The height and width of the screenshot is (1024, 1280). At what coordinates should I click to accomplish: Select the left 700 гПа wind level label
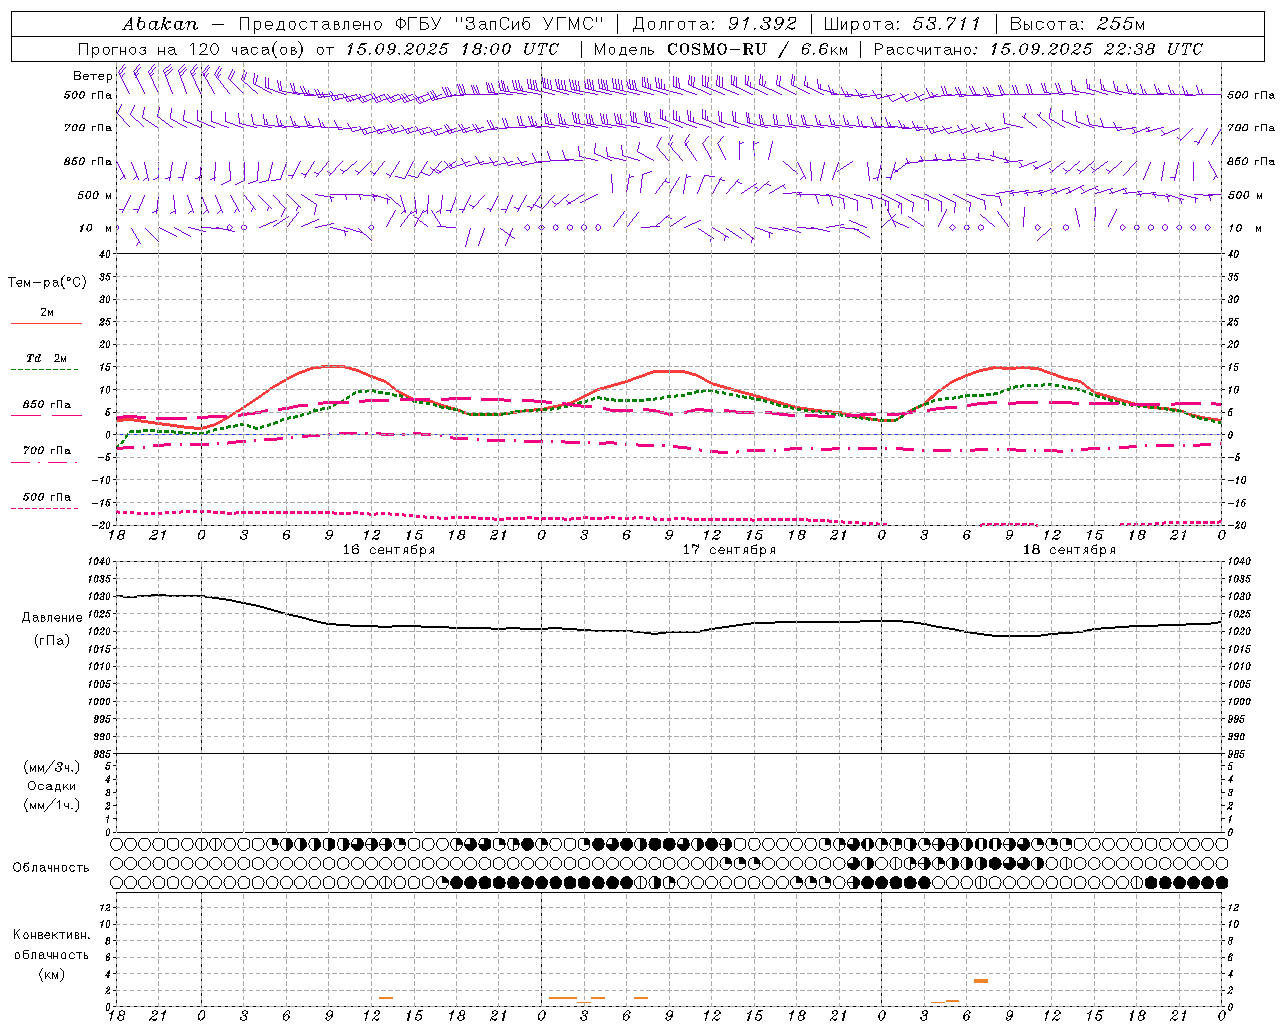pos(88,128)
